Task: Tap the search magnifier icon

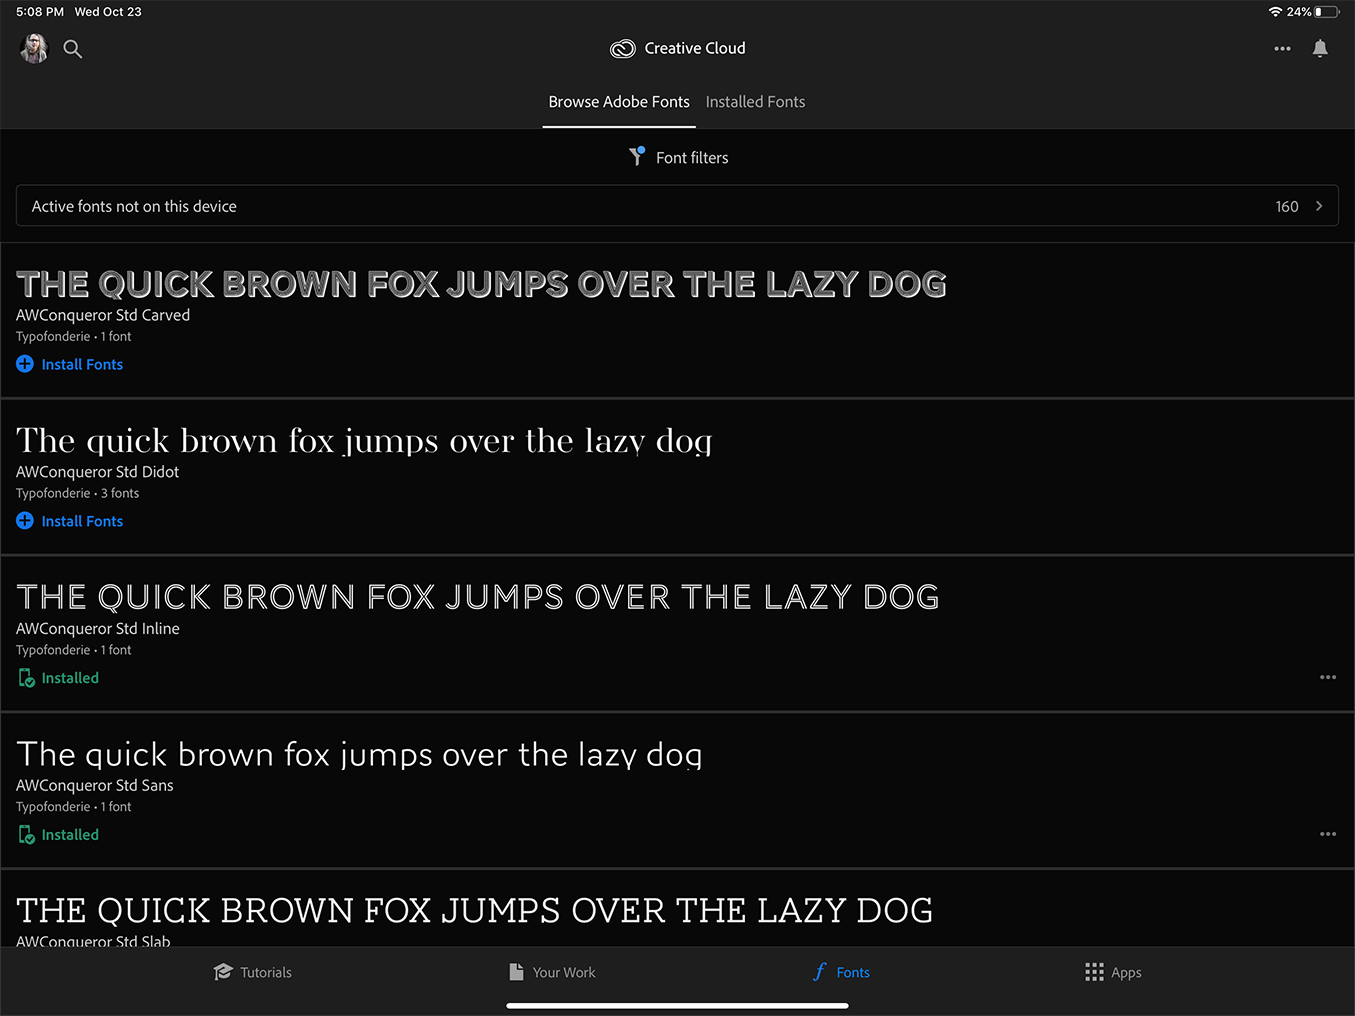Action: [x=73, y=48]
